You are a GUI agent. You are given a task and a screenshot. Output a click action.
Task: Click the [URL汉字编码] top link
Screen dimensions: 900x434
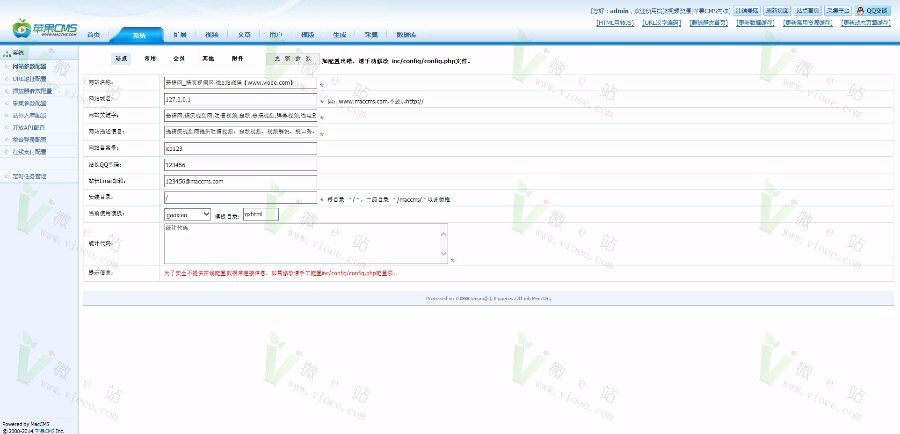pyautogui.click(x=662, y=22)
